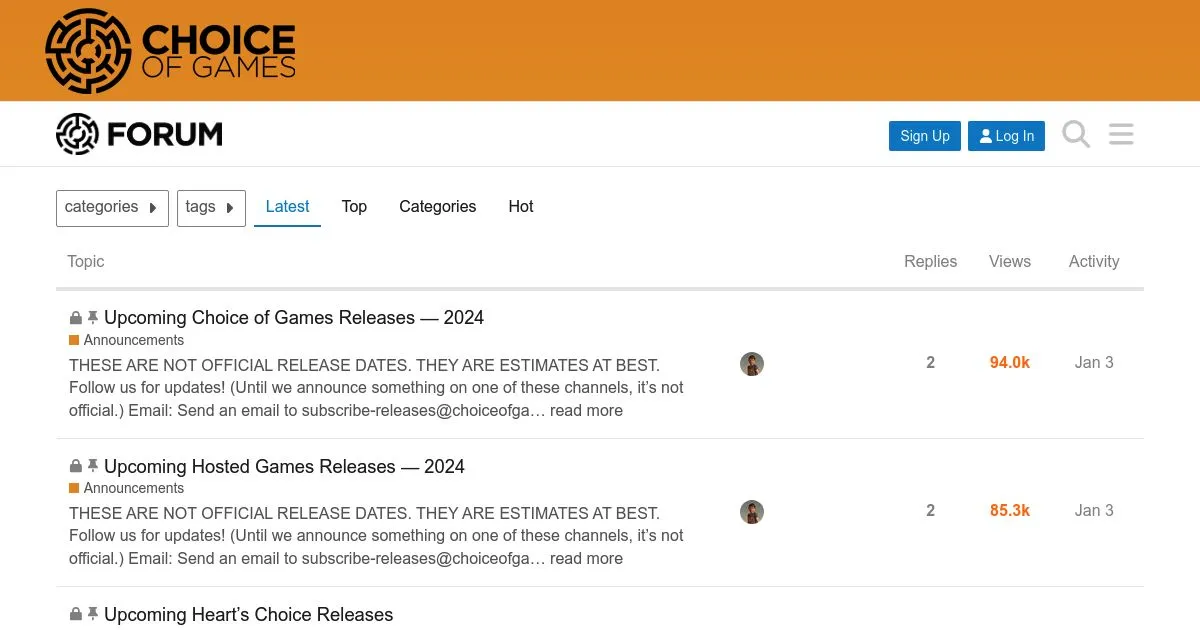
Task: Open Upcoming Heart's Choice Releases topic
Action: click(249, 614)
